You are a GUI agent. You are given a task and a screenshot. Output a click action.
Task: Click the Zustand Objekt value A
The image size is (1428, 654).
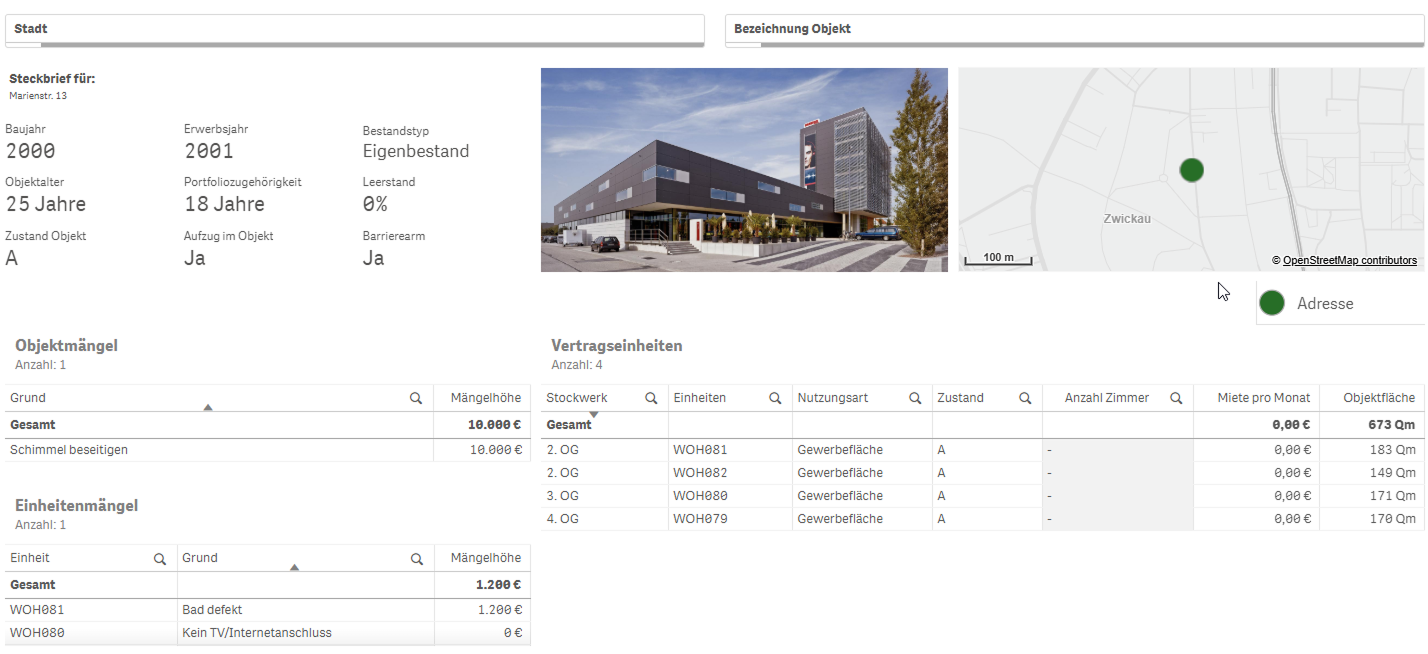(12, 258)
